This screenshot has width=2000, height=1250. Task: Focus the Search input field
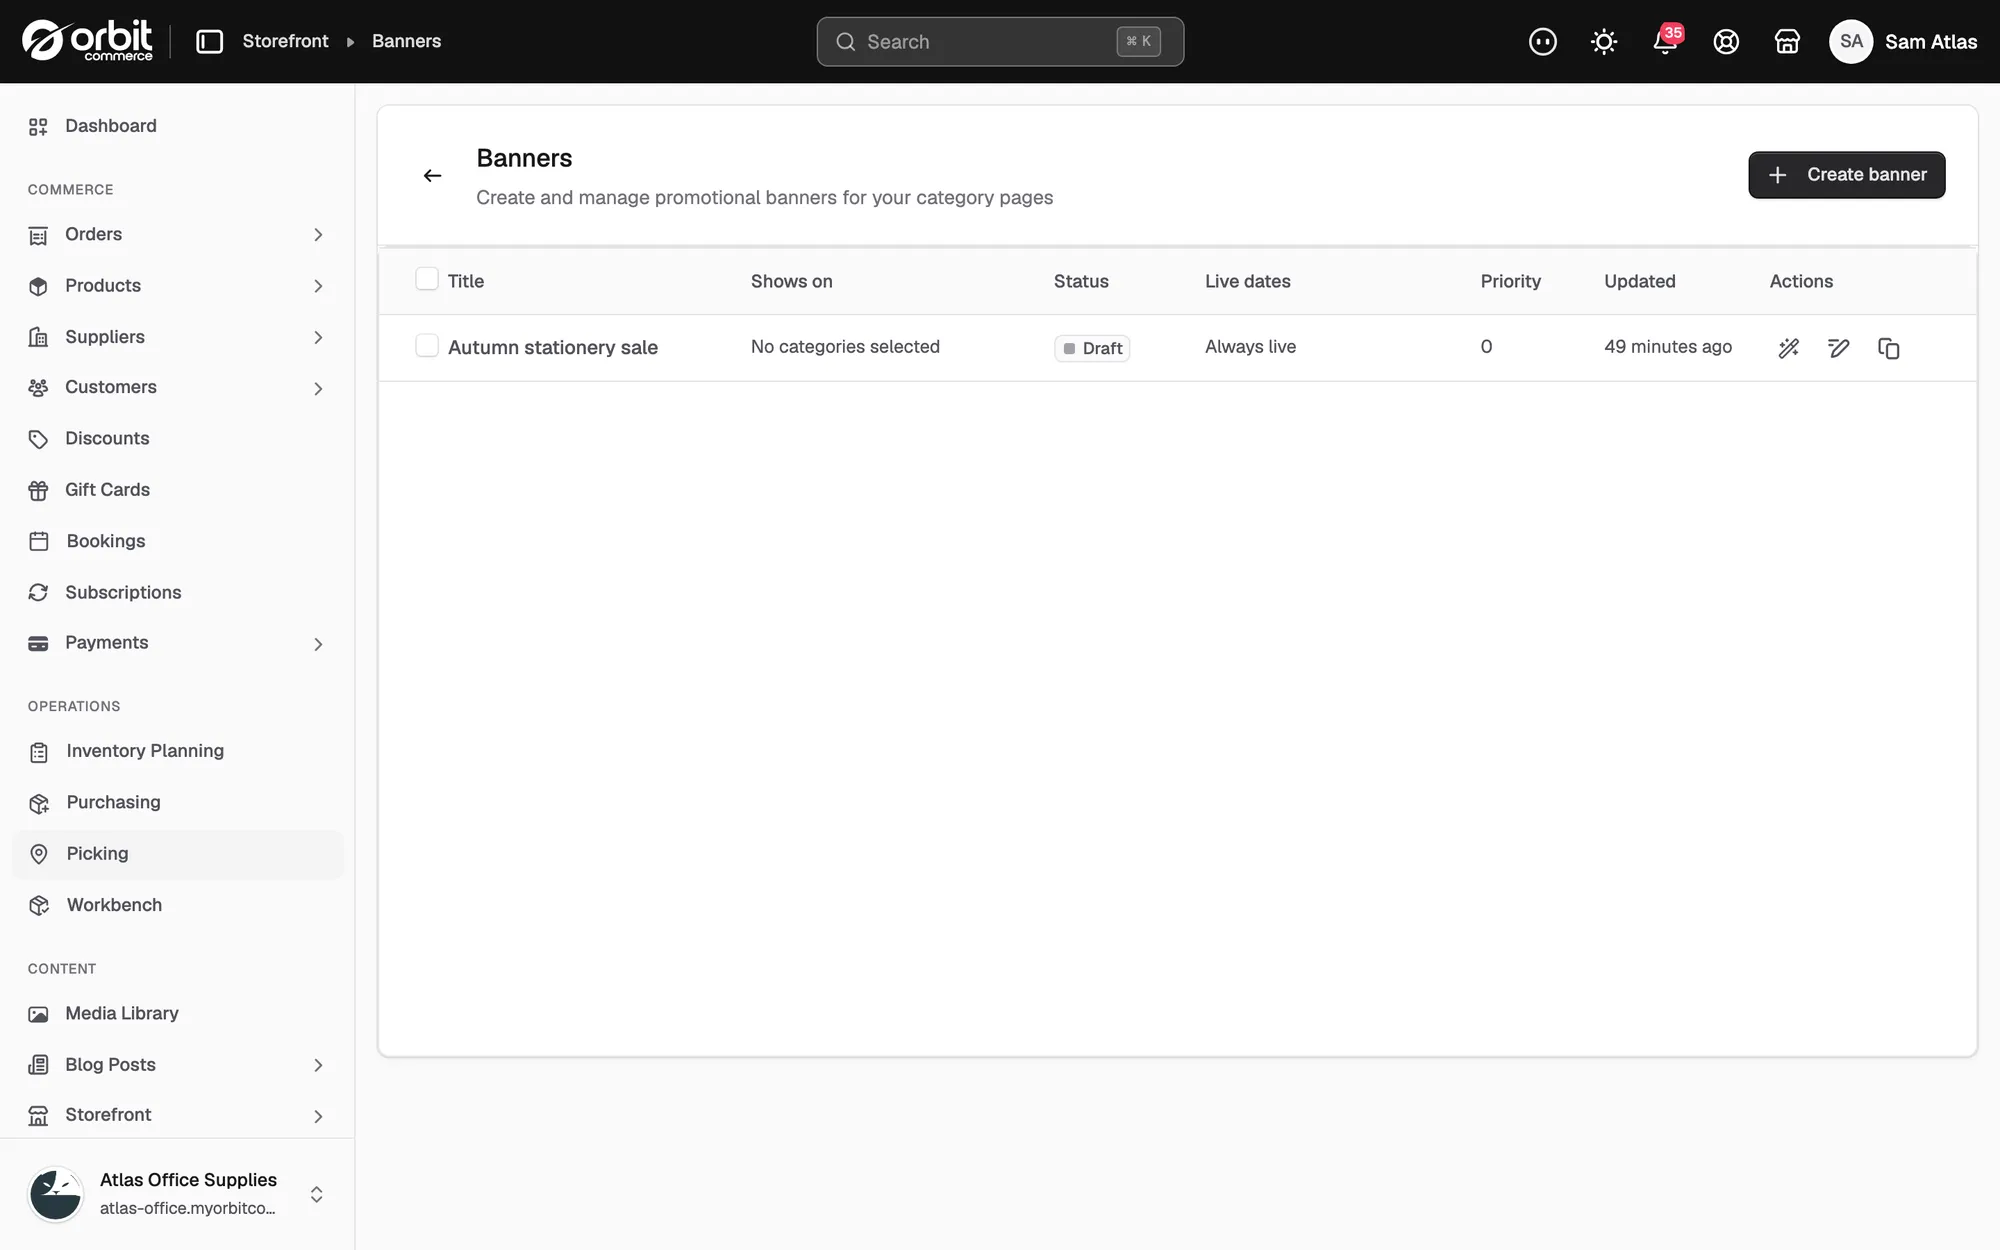1000,42
